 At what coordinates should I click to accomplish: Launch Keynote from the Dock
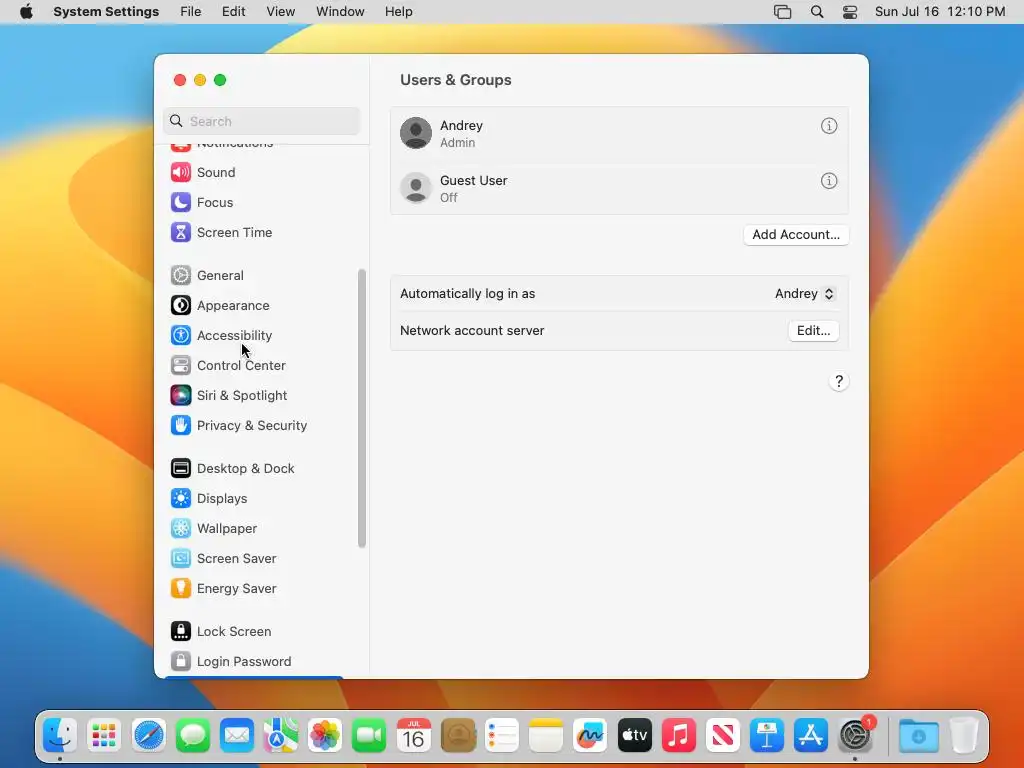(x=767, y=735)
